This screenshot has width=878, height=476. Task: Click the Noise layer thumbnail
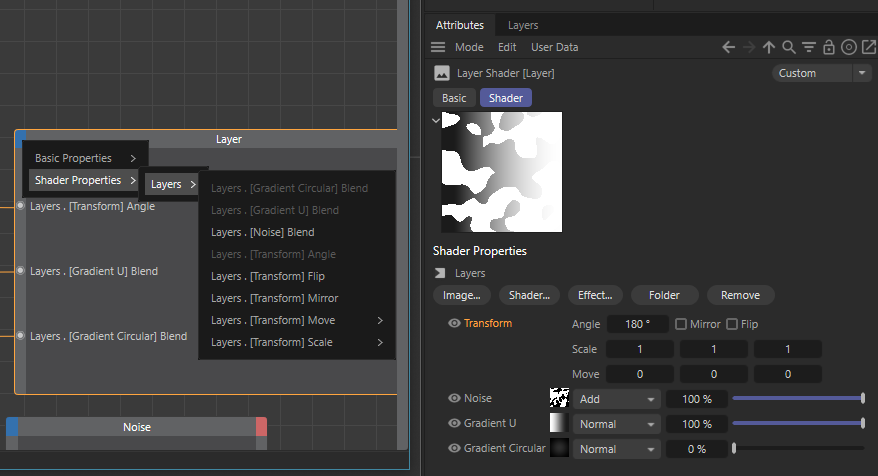pyautogui.click(x=559, y=398)
